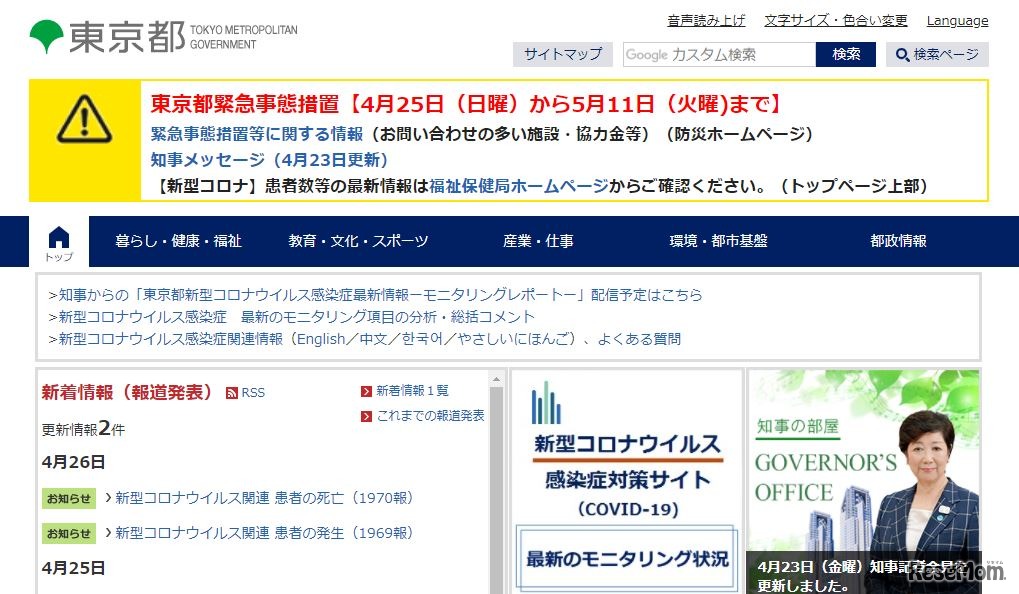Open 都政情報 menu
The width and height of the screenshot is (1019, 594).
click(x=898, y=241)
